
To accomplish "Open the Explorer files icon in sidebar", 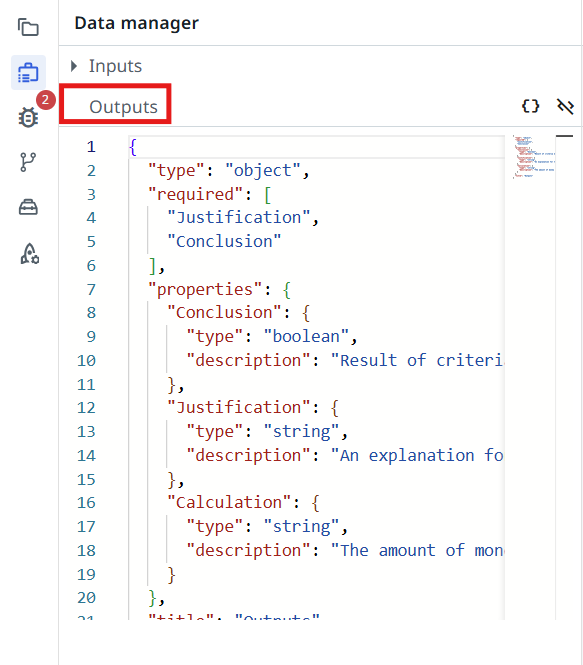I will 28,27.
